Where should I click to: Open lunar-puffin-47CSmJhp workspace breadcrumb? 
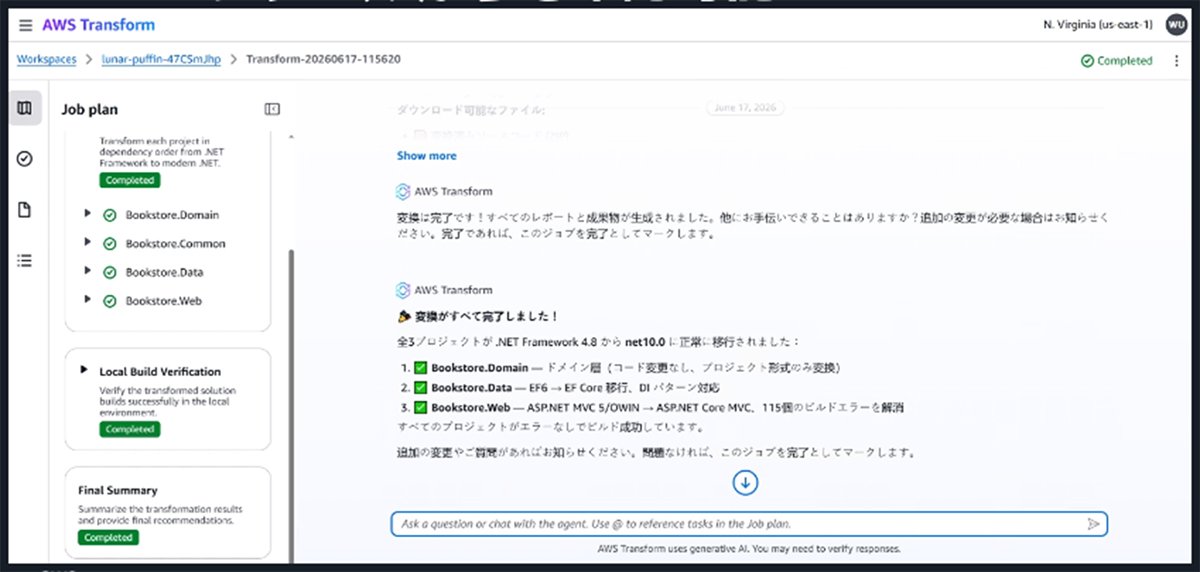tap(162, 59)
